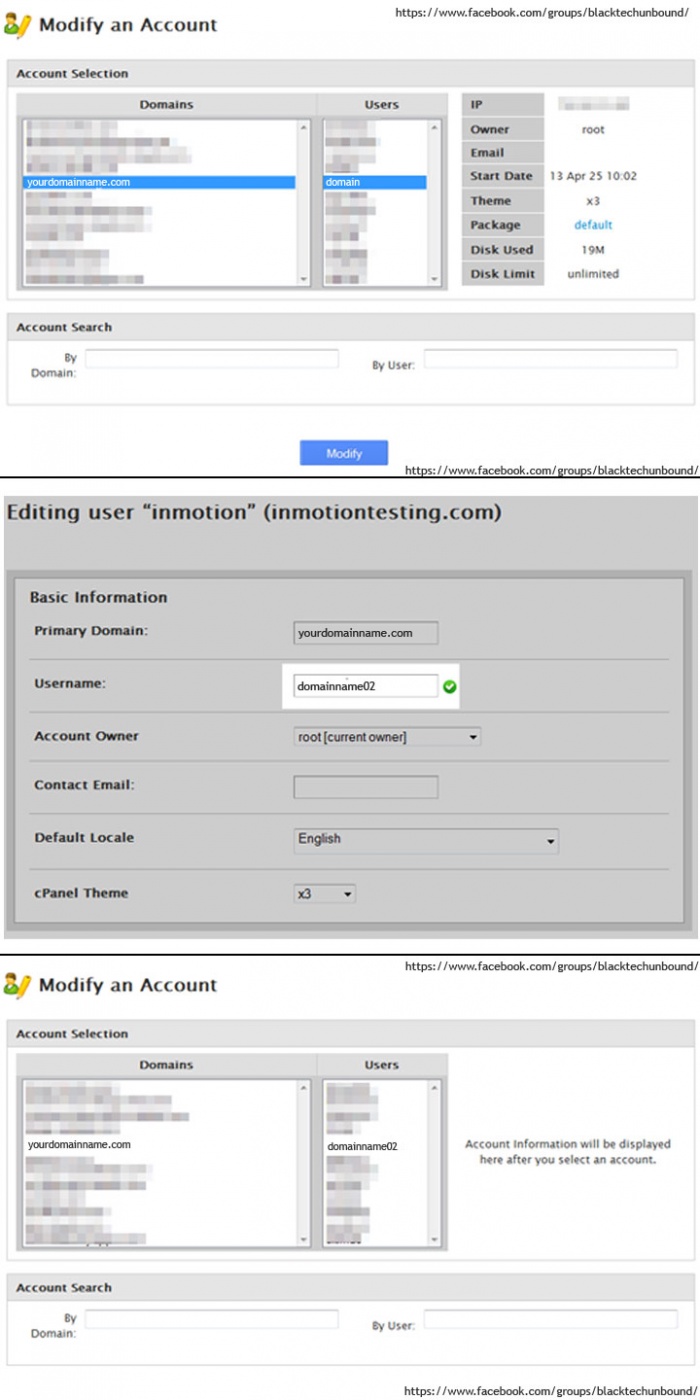Expand the Default Locale dropdown
This screenshot has height=1400, width=700.
pyautogui.click(x=425, y=840)
